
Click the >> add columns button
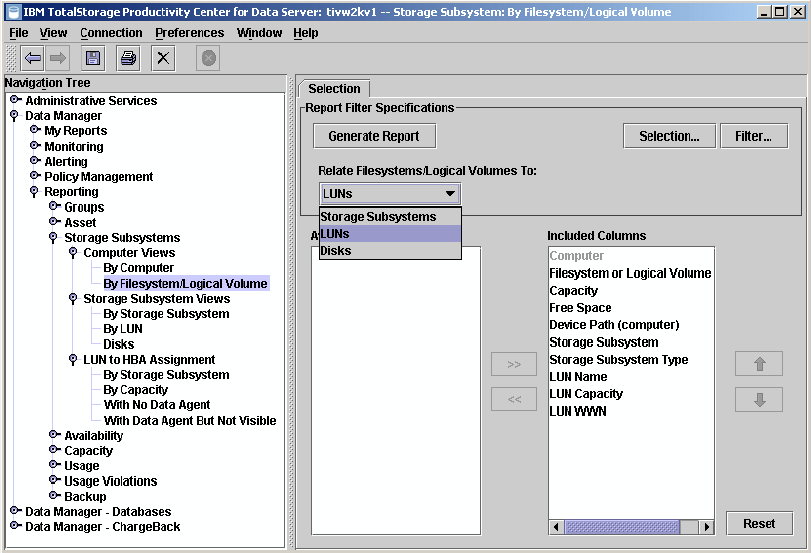coord(514,364)
